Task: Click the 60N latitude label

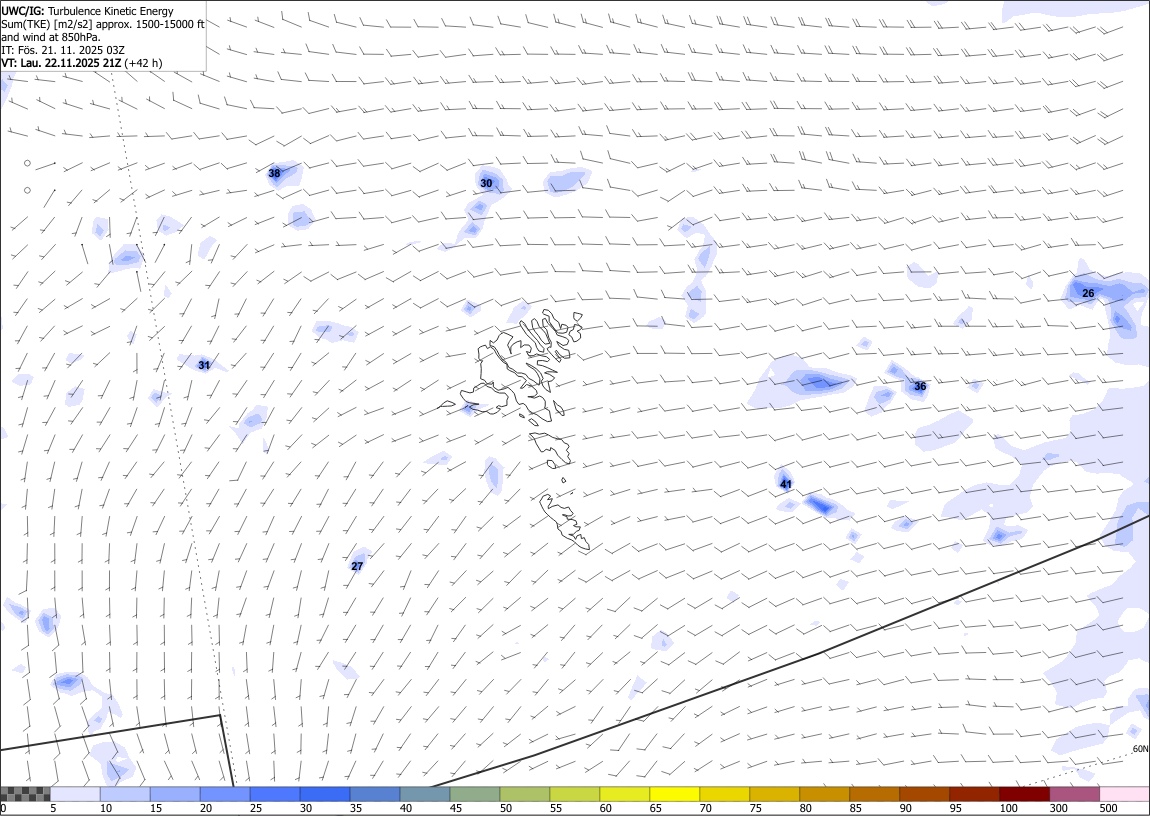Action: coord(1140,749)
